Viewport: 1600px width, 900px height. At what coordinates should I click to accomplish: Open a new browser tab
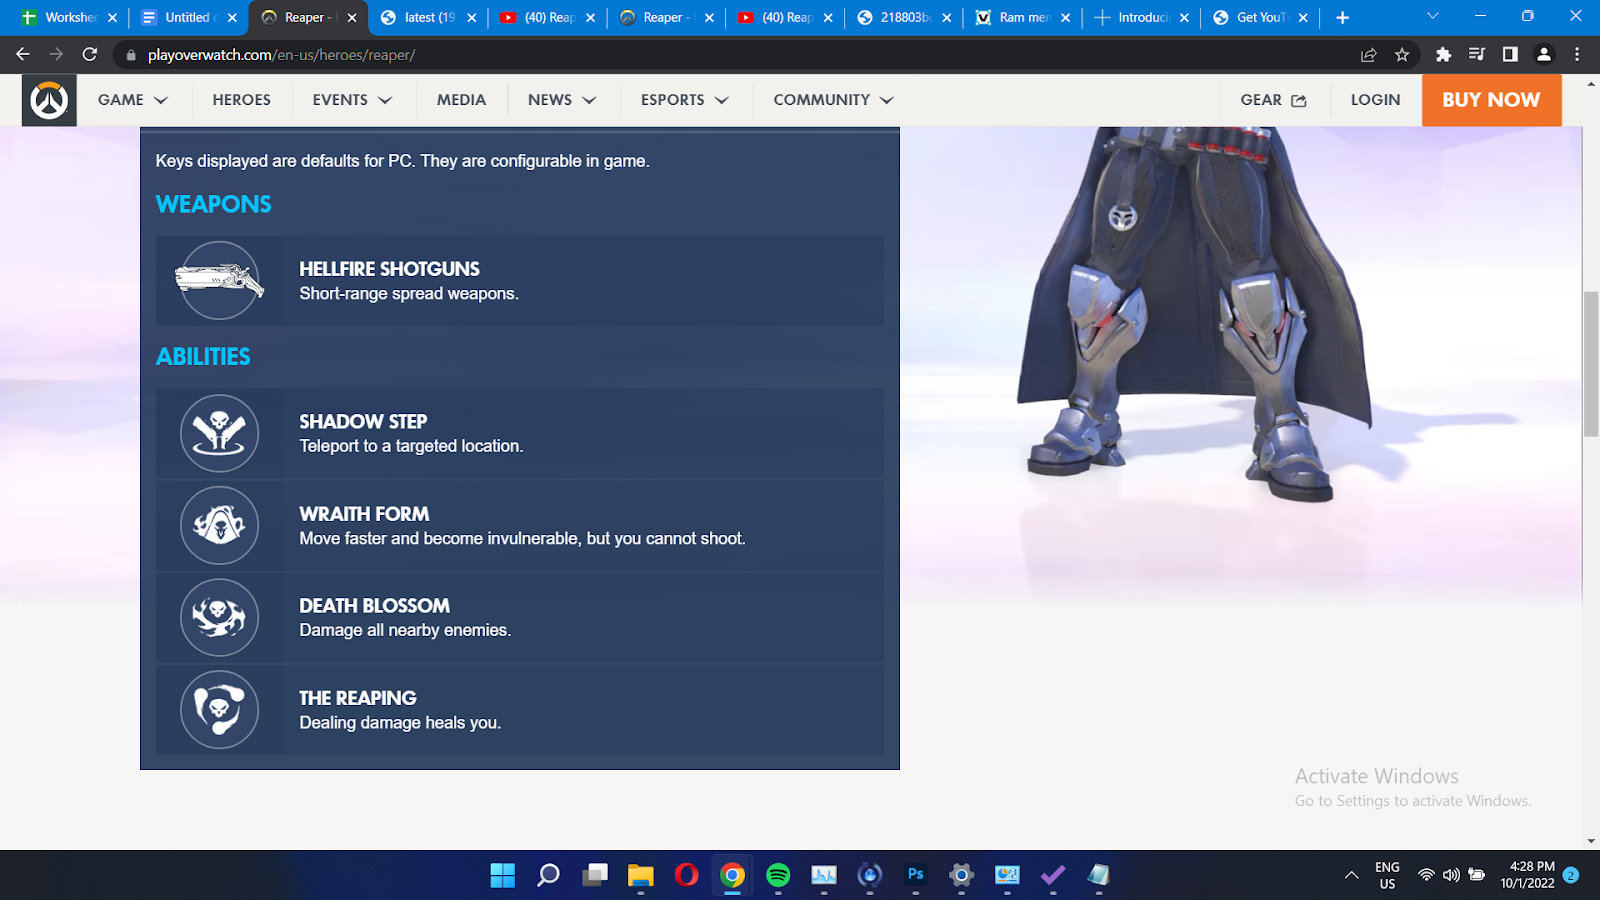click(1342, 18)
